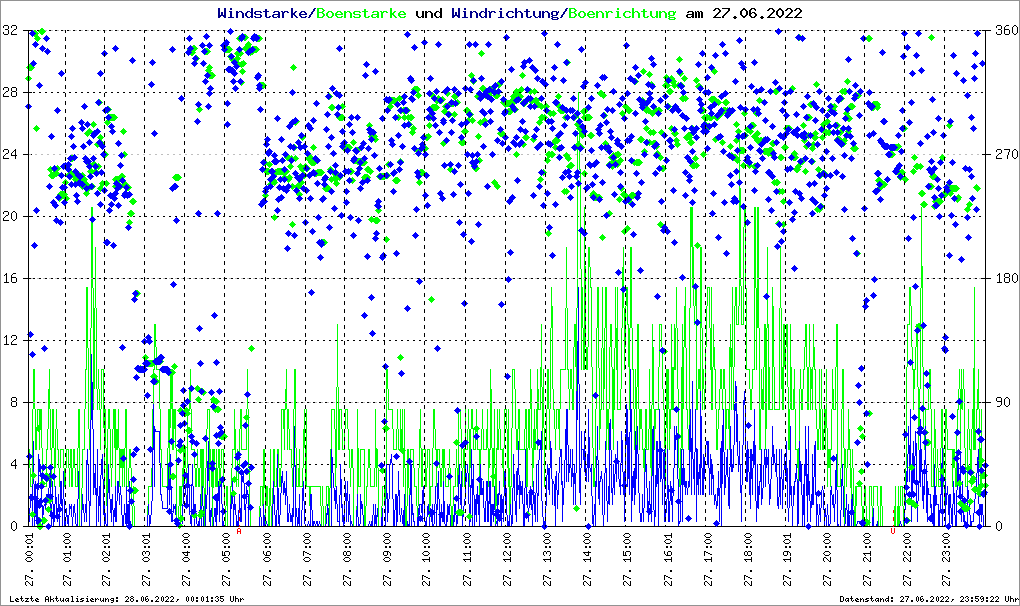The image size is (1020, 606).
Task: Click the red sunrise marker 'A'
Action: tap(239, 532)
